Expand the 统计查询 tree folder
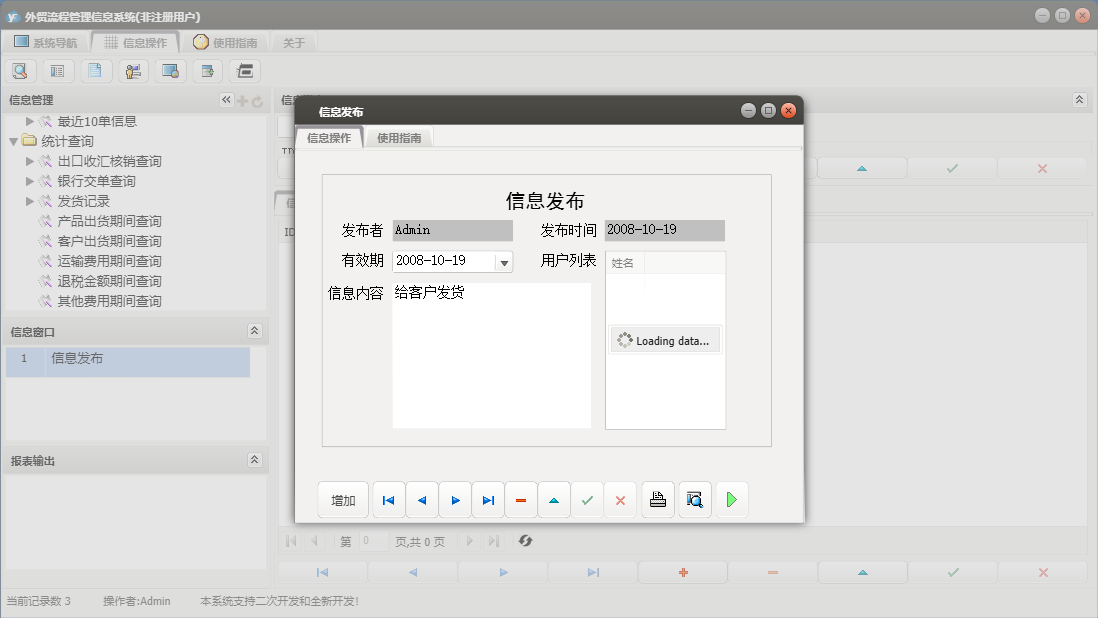The height and width of the screenshot is (618, 1098). [x=11, y=140]
